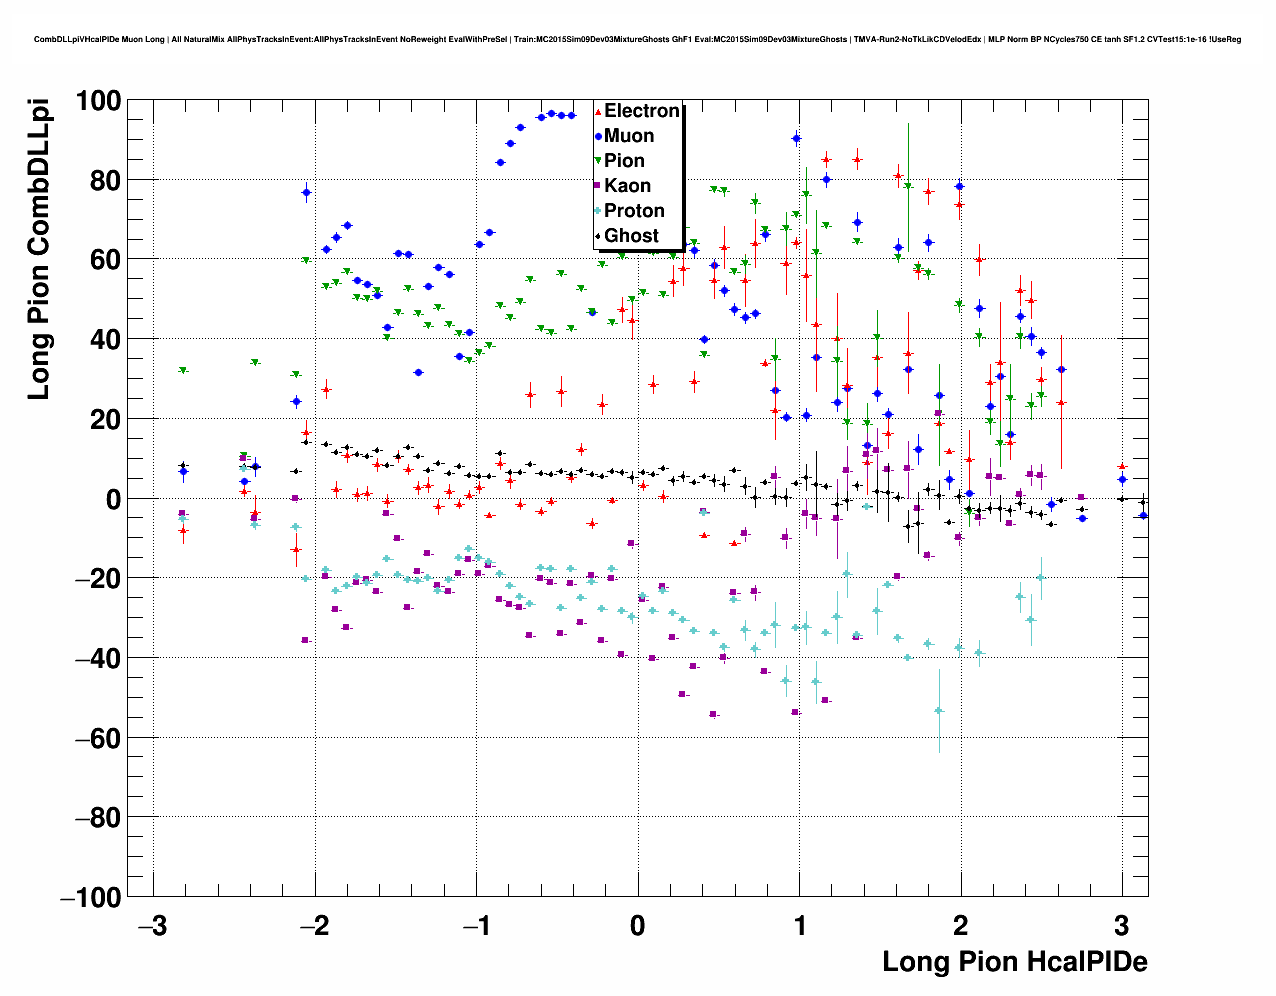
Task: Click the cyan Proton marker in legend
Action: click(x=598, y=211)
